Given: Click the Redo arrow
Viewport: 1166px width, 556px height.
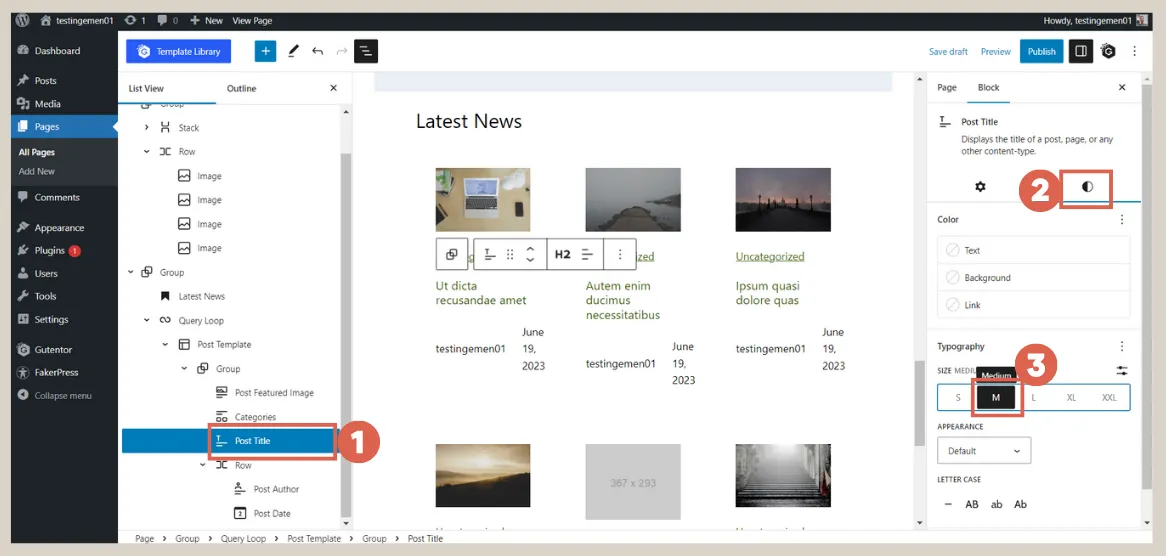Looking at the screenshot, I should [x=342, y=51].
